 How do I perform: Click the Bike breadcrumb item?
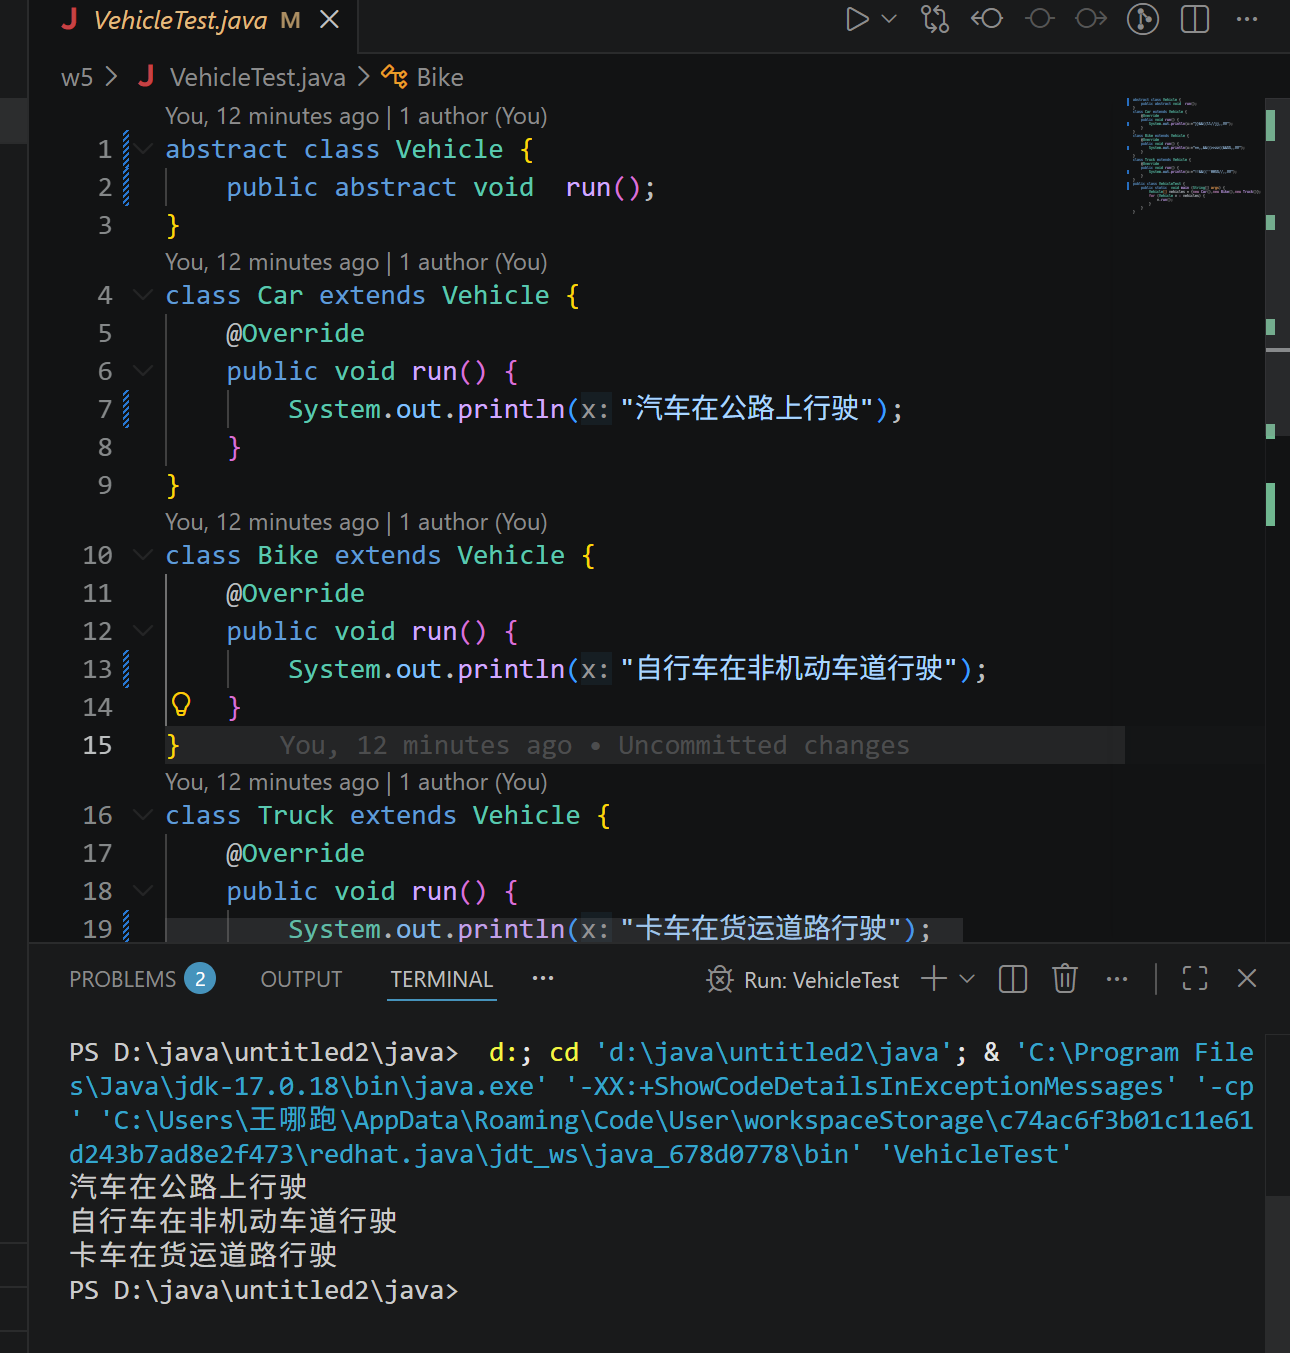pos(439,77)
